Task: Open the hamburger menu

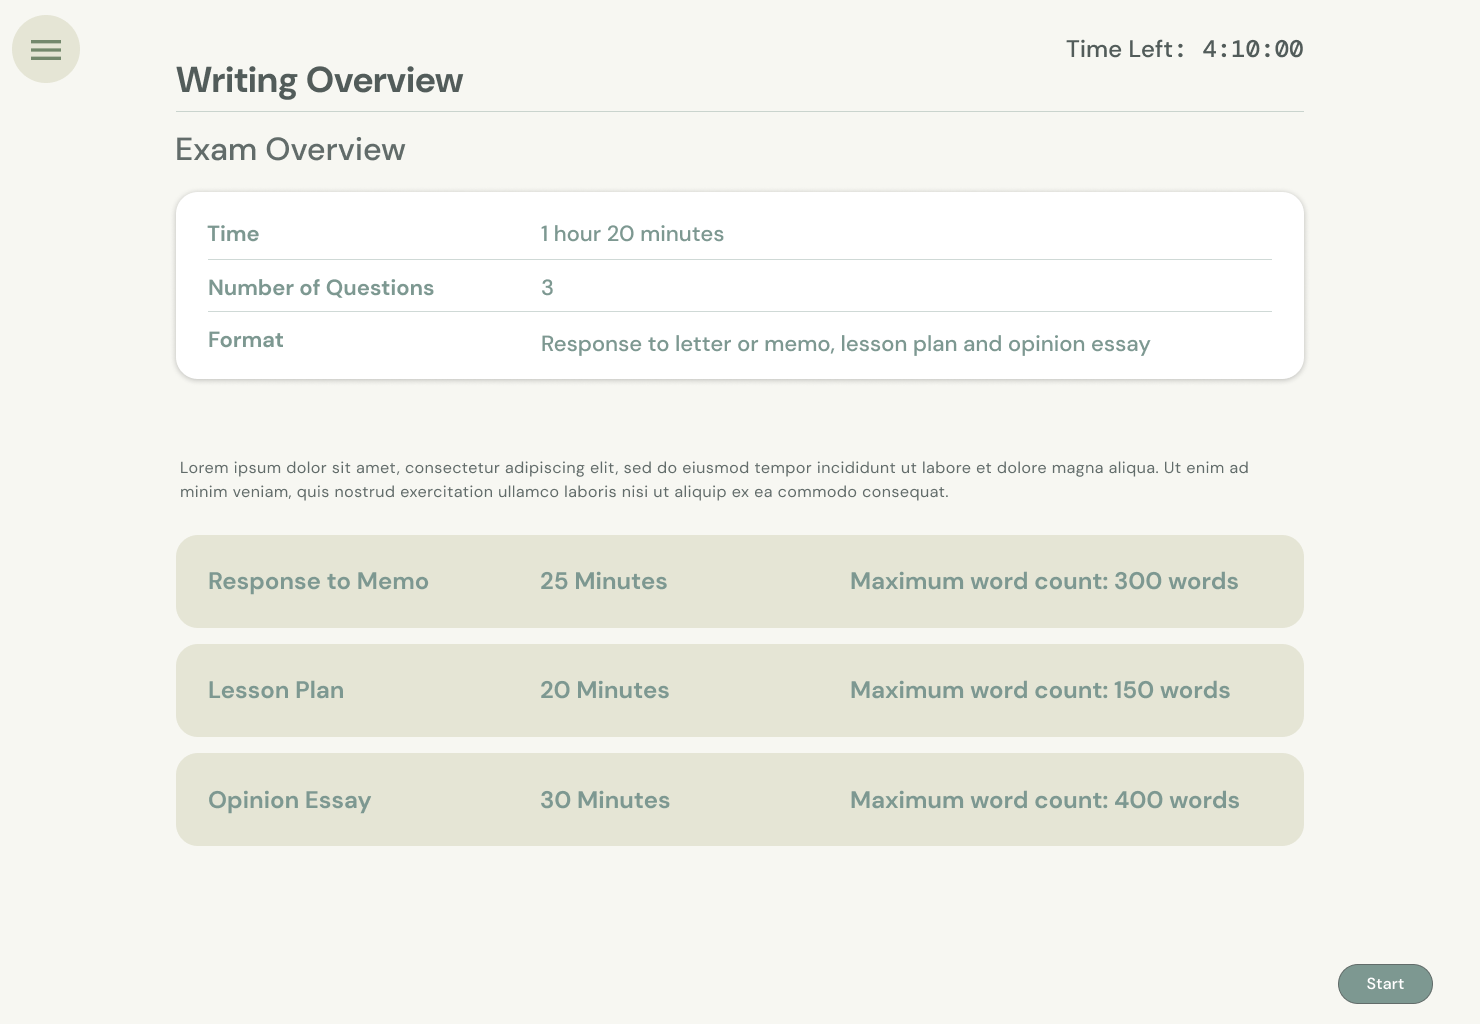Action: pos(46,49)
